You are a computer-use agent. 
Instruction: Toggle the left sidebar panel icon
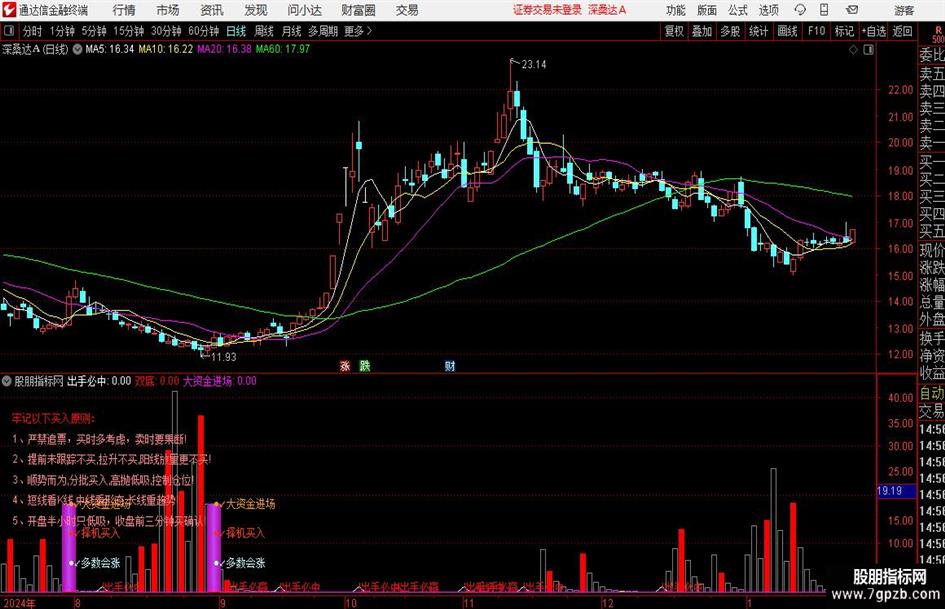8,31
